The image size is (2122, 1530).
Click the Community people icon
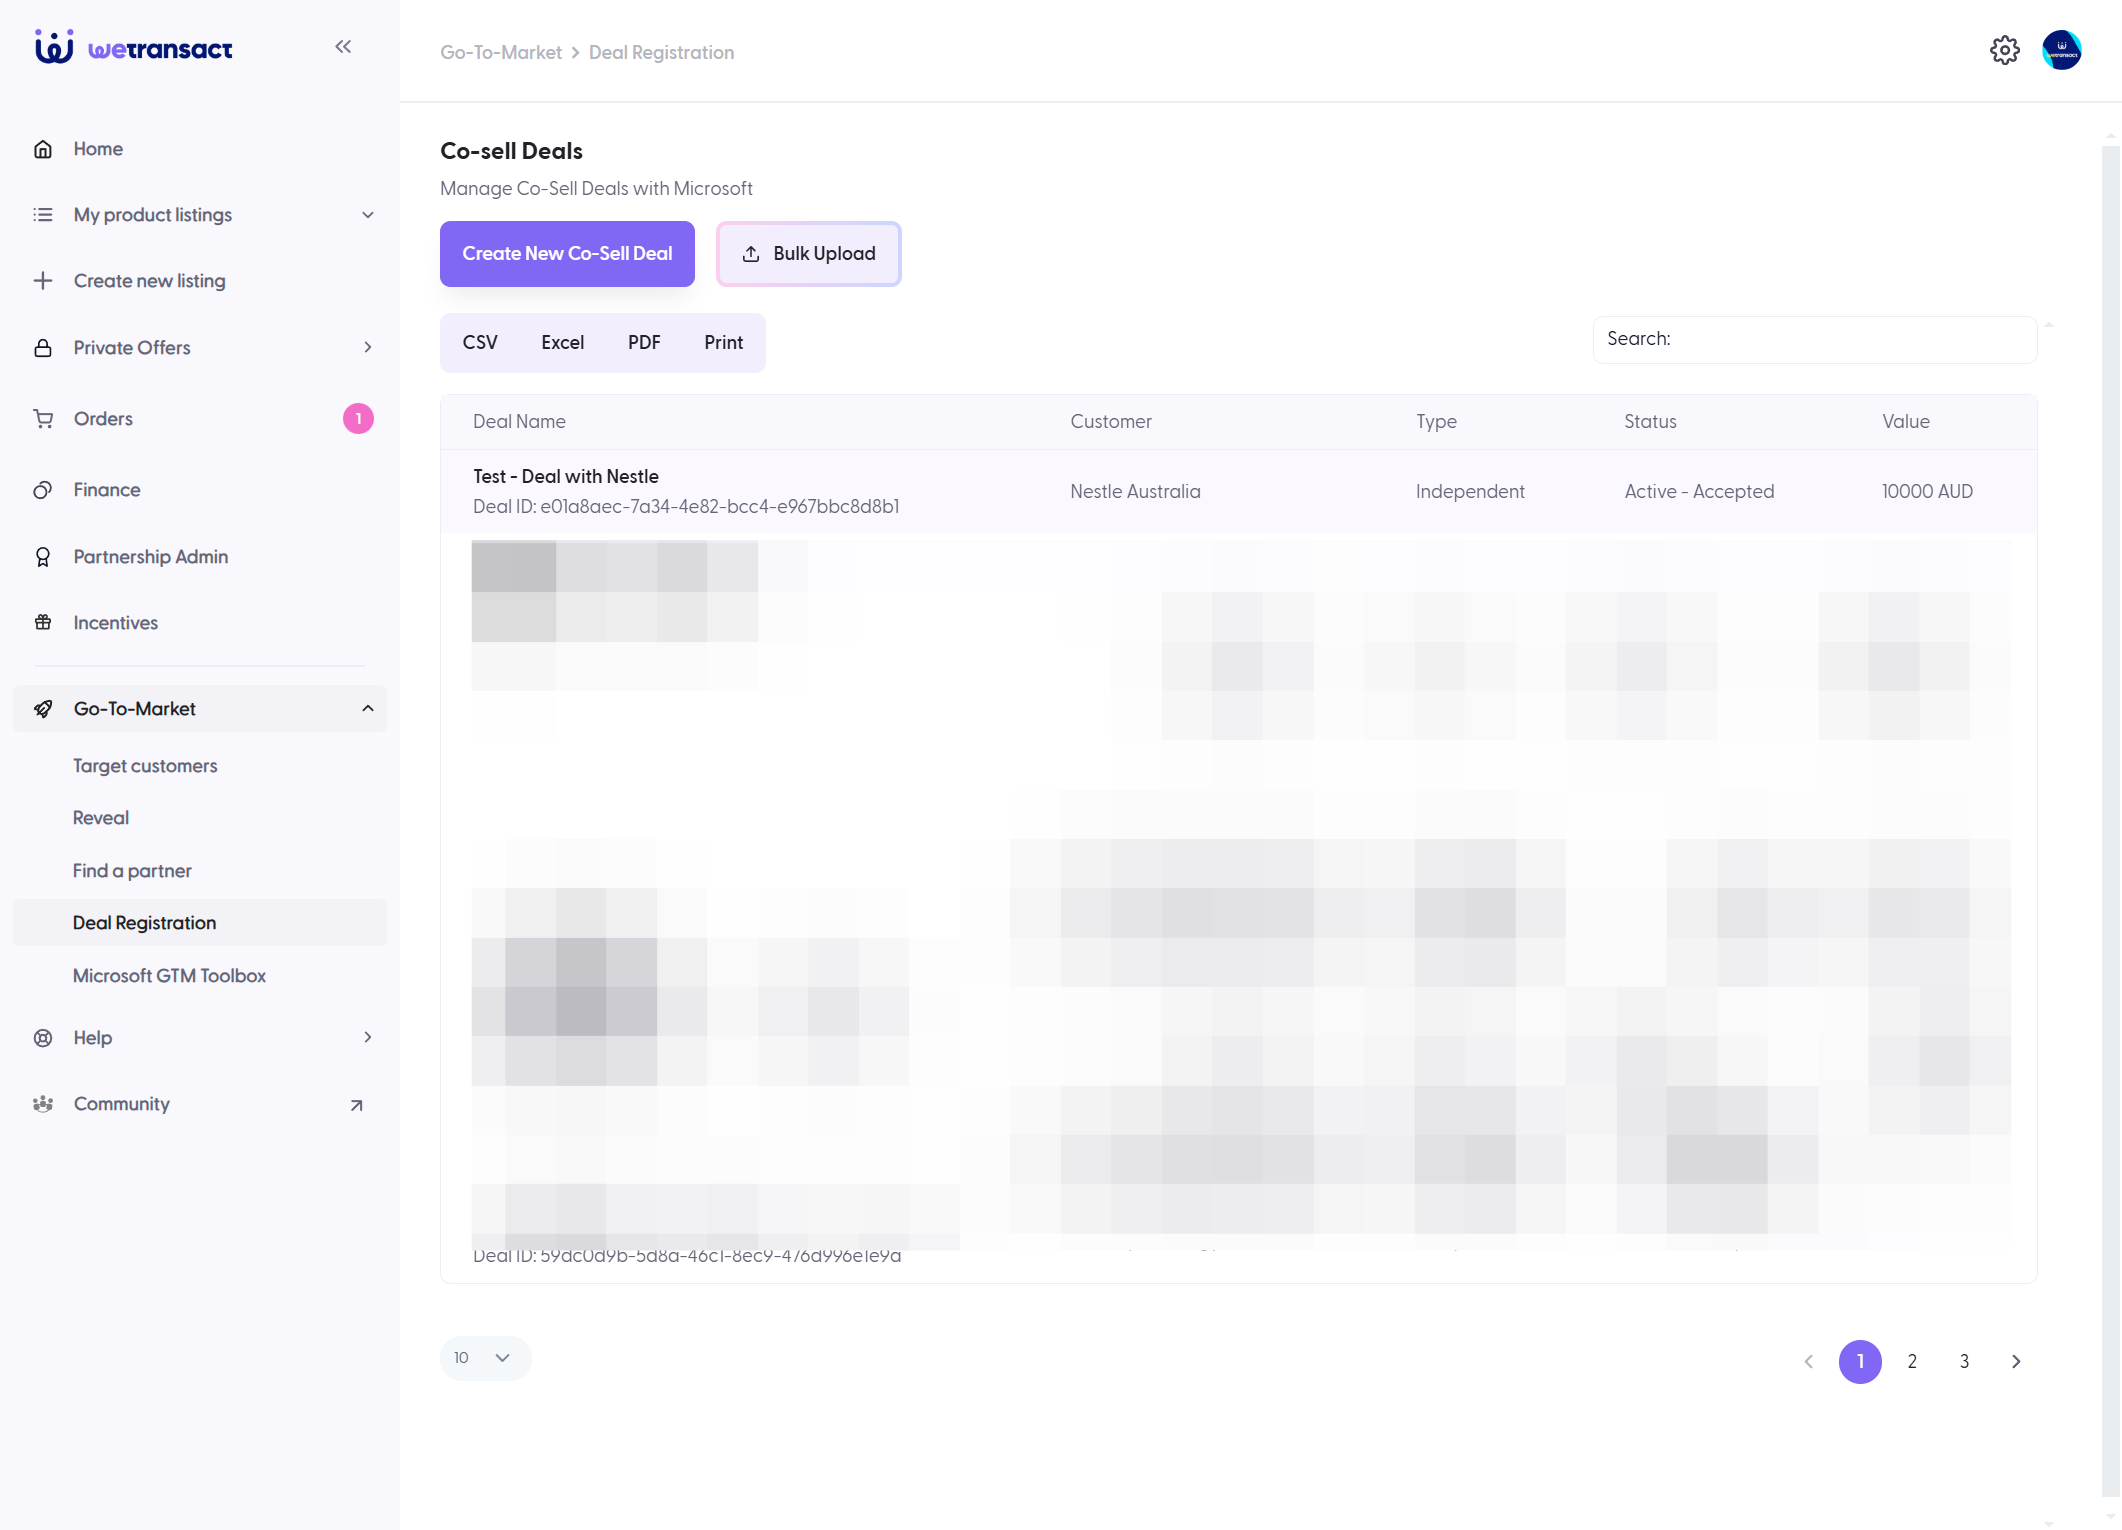43,1104
